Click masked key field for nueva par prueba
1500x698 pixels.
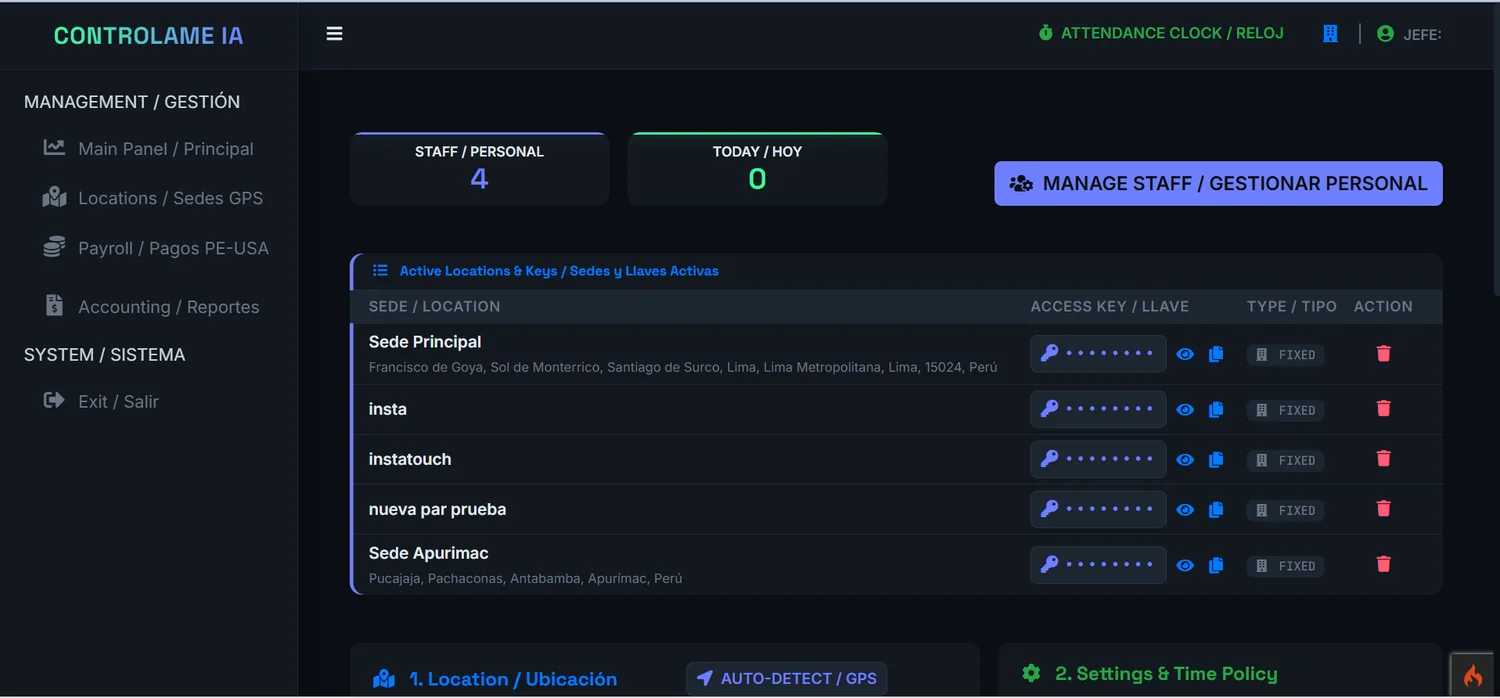coord(1098,509)
